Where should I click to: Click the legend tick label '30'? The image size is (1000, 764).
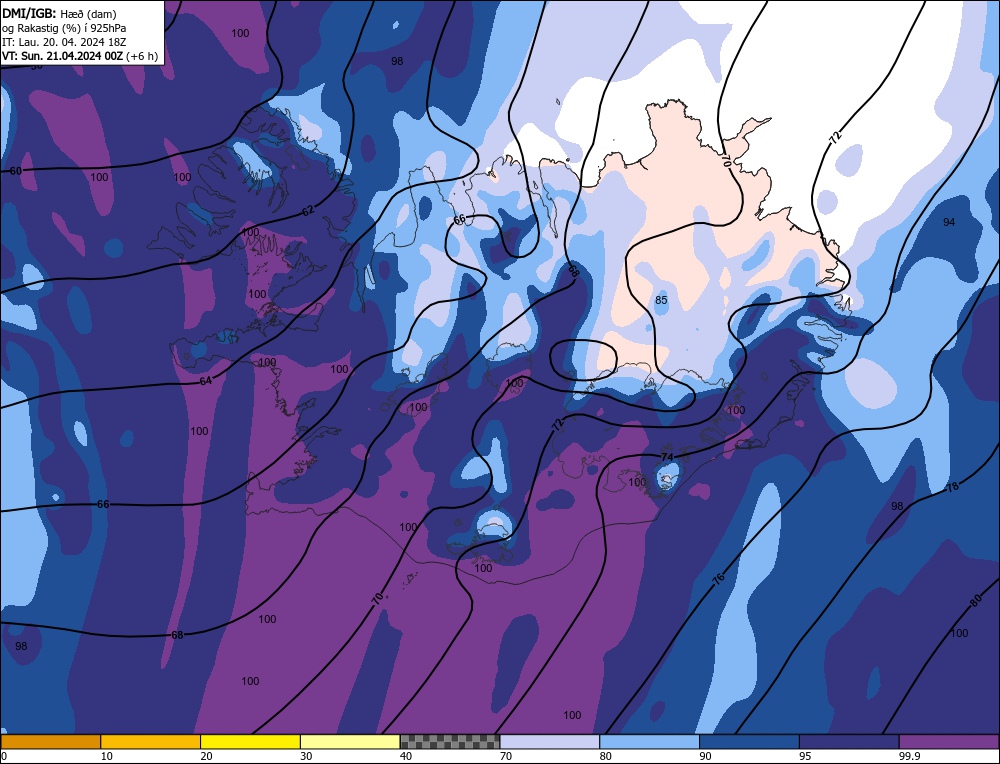[x=306, y=756]
